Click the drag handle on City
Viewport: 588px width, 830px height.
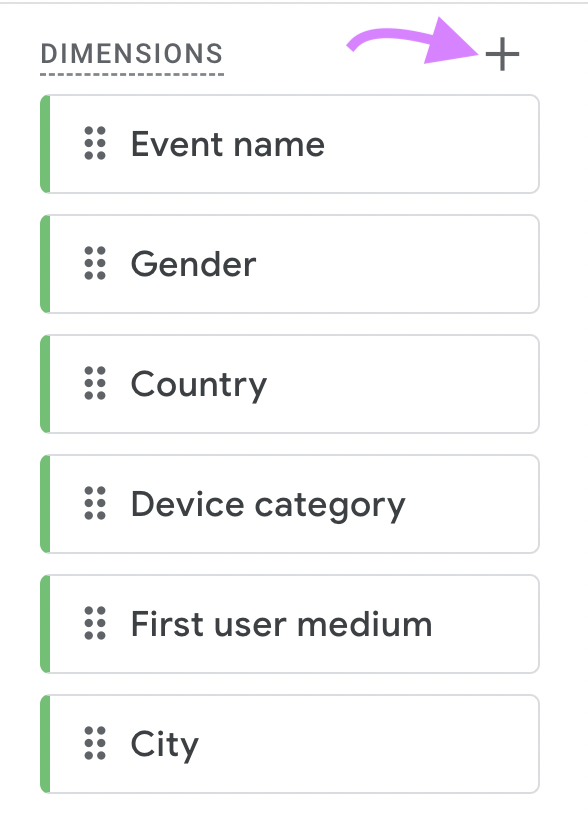[93, 744]
